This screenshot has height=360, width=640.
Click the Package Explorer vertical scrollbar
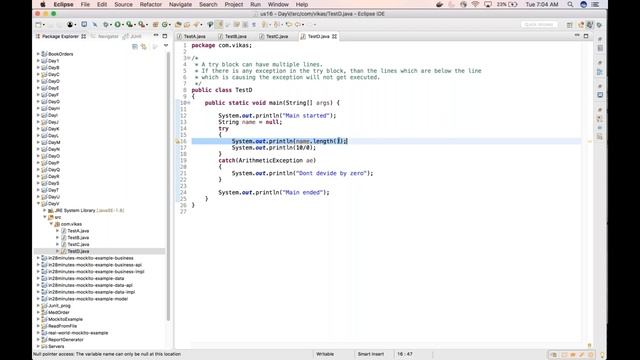tap(168, 186)
